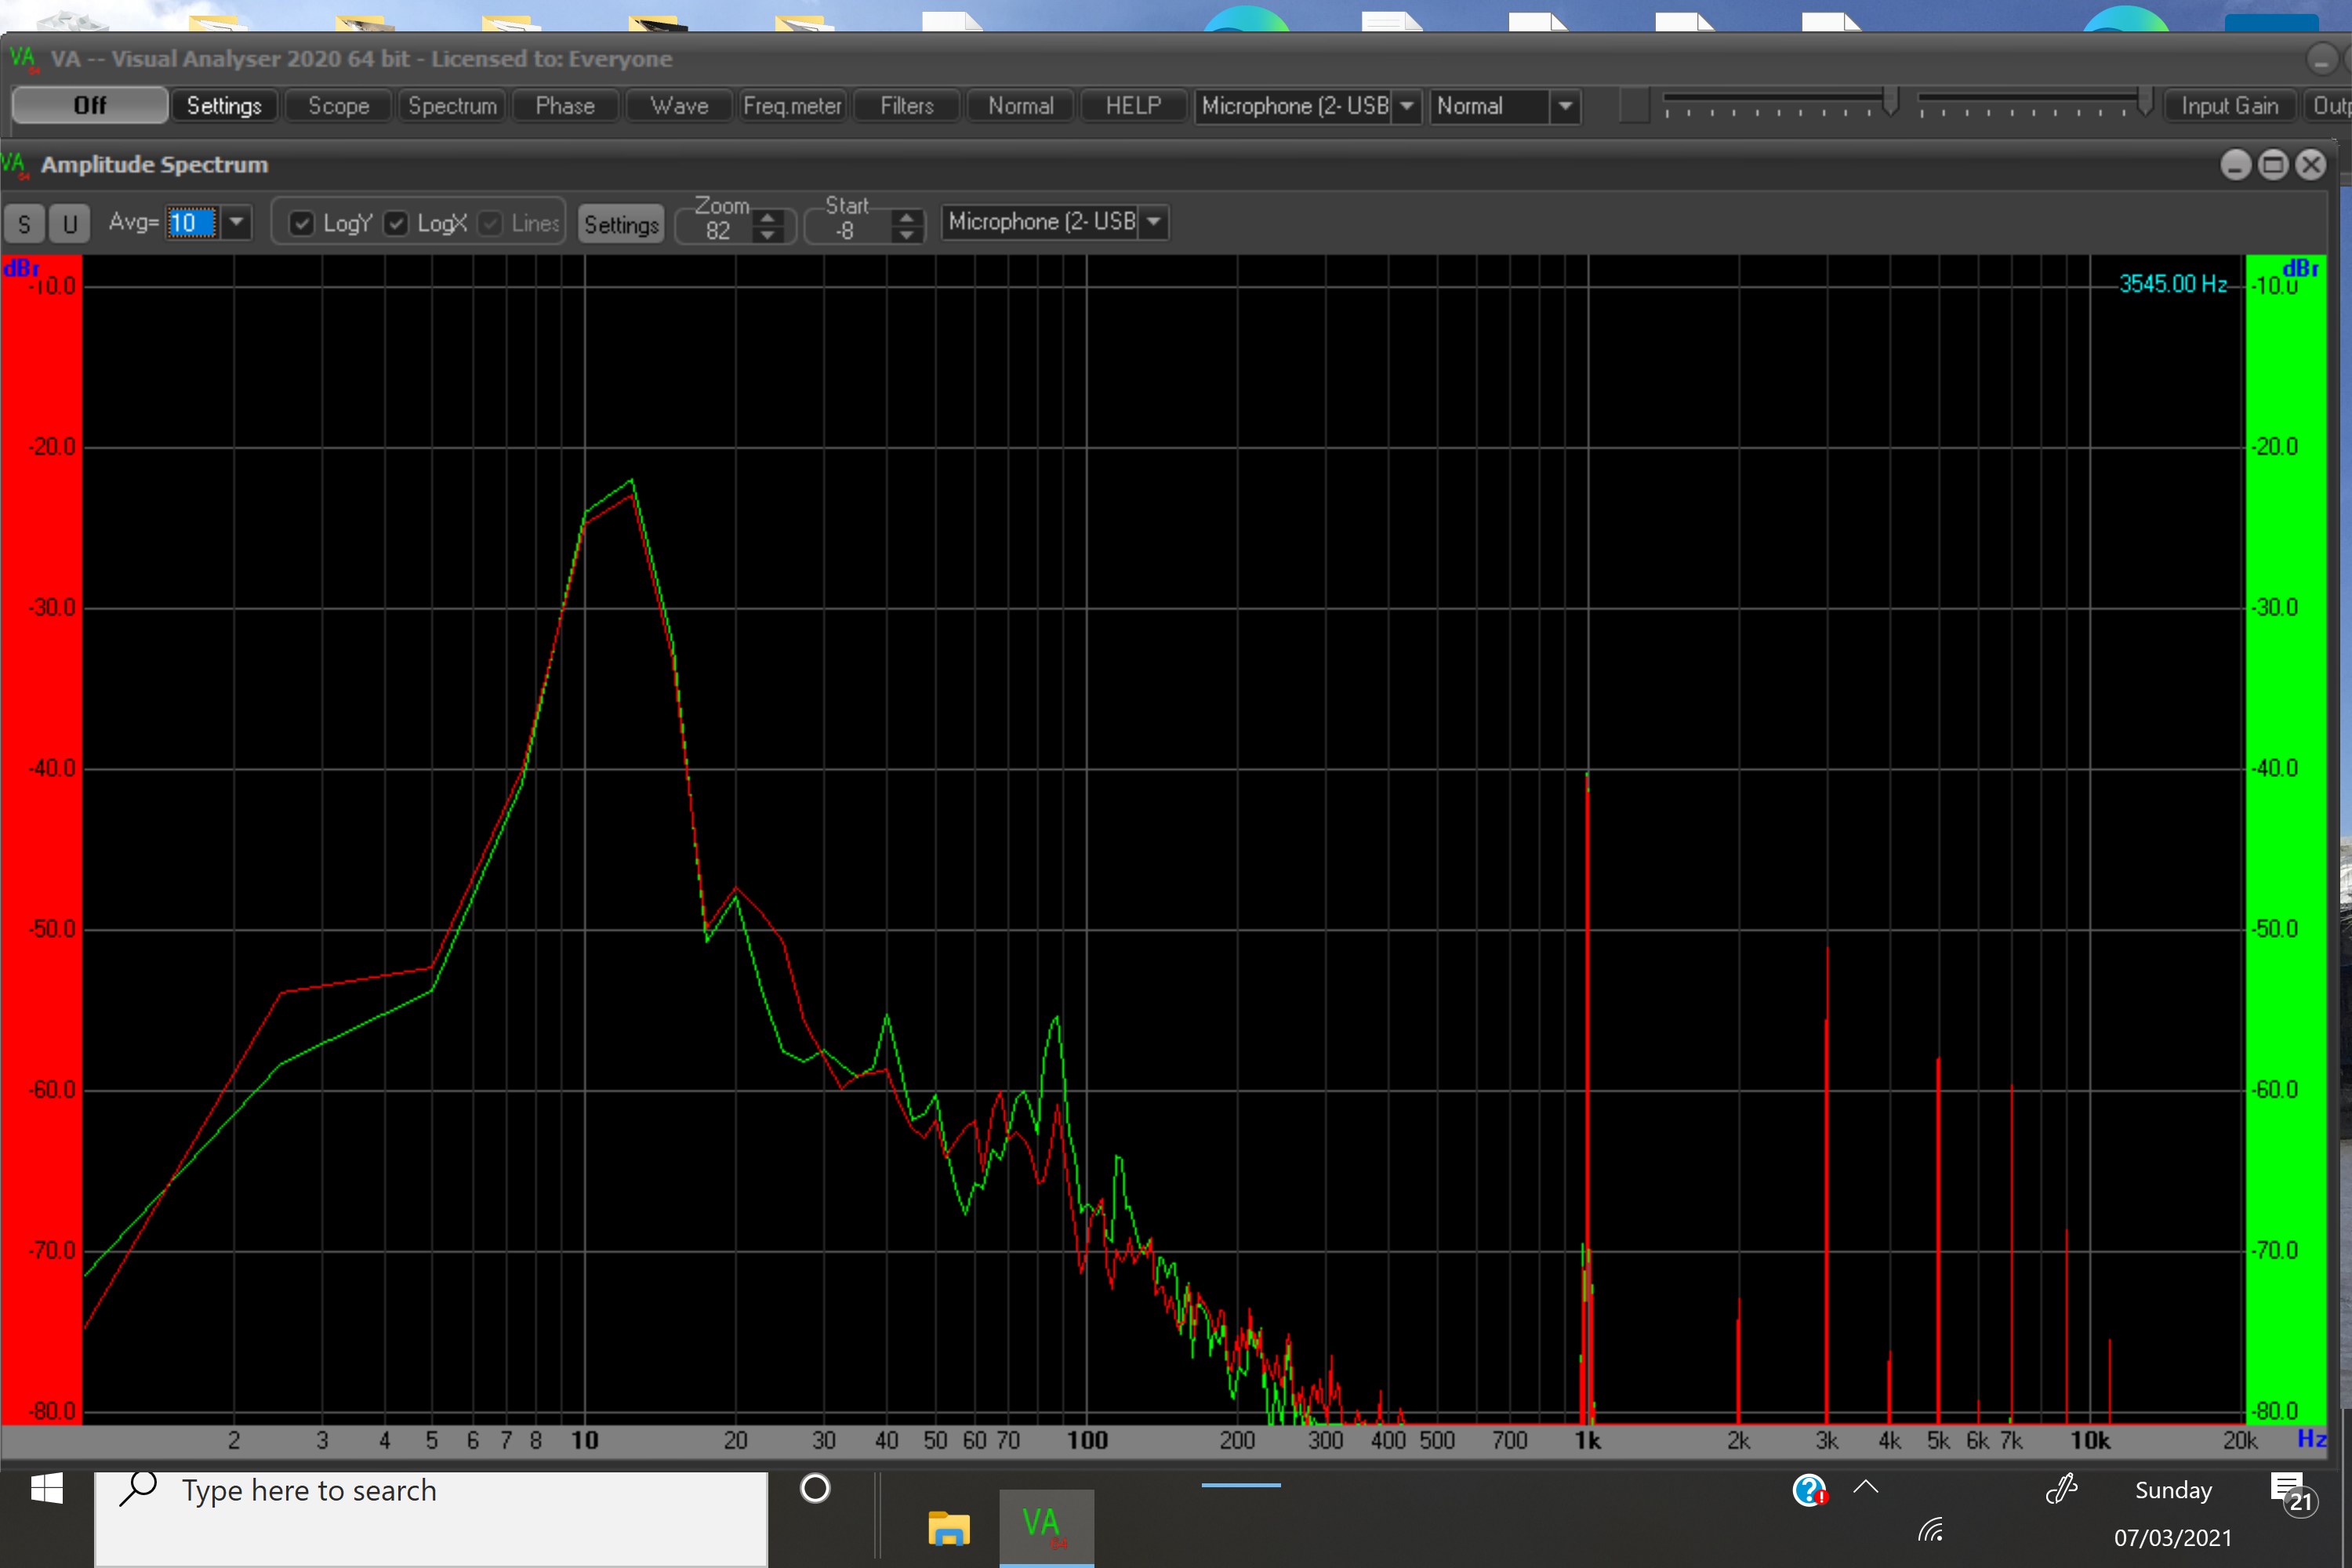Maximize the Amplitude Spectrum window

click(2273, 165)
